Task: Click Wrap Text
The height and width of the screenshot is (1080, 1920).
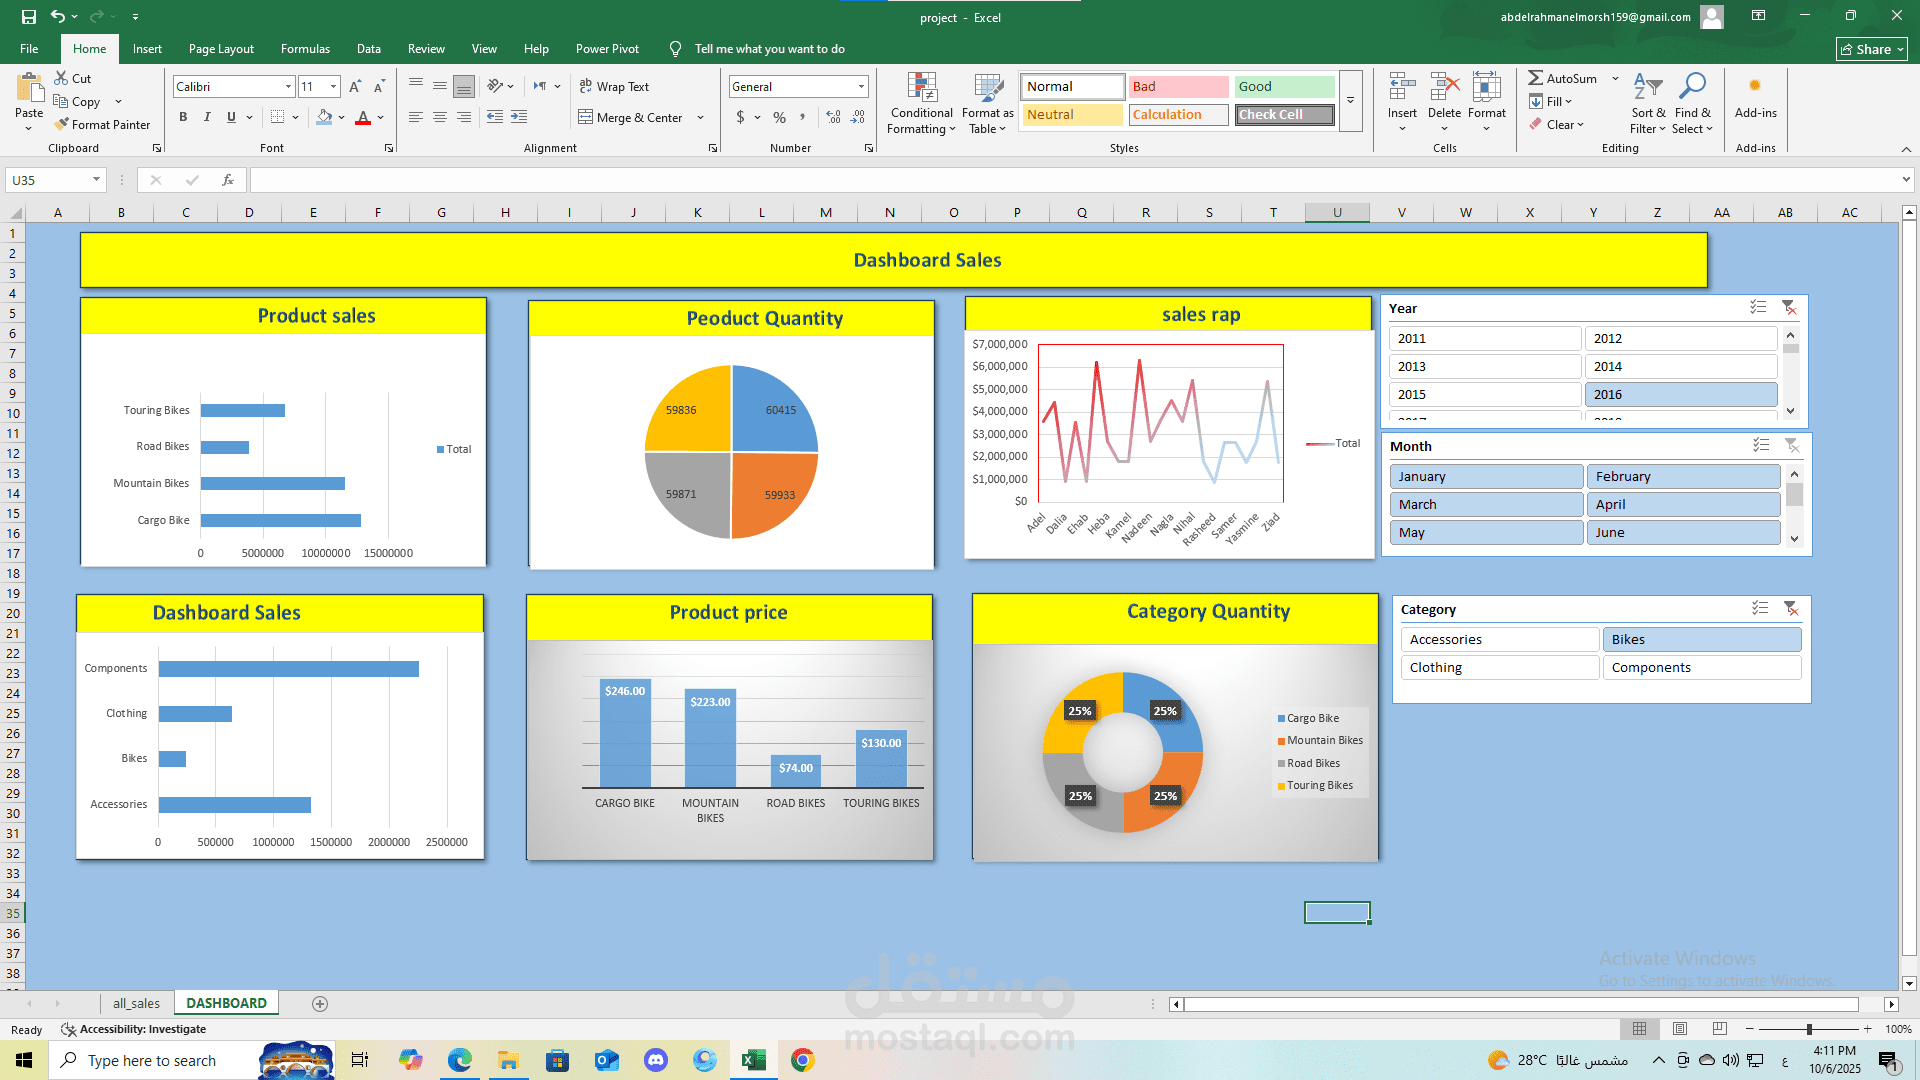Action: 614,87
